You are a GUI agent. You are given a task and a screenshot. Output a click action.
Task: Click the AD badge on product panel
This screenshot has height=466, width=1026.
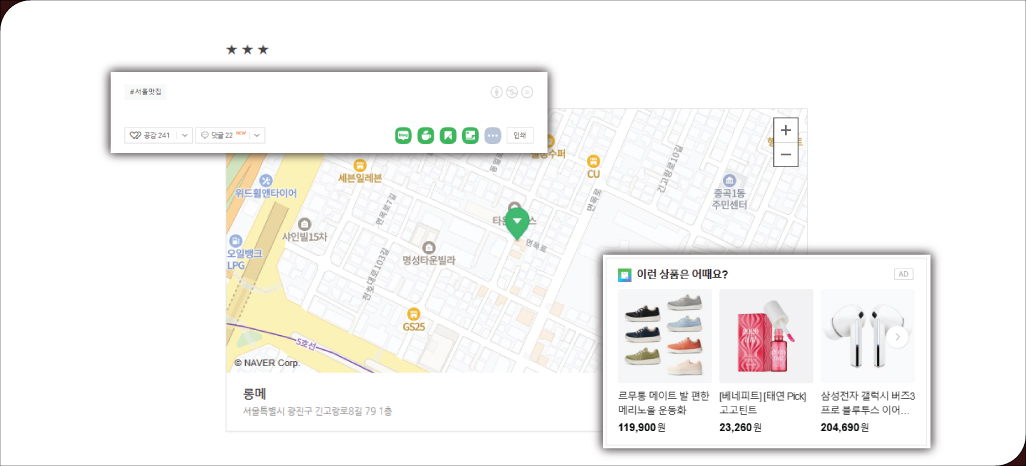click(x=903, y=274)
